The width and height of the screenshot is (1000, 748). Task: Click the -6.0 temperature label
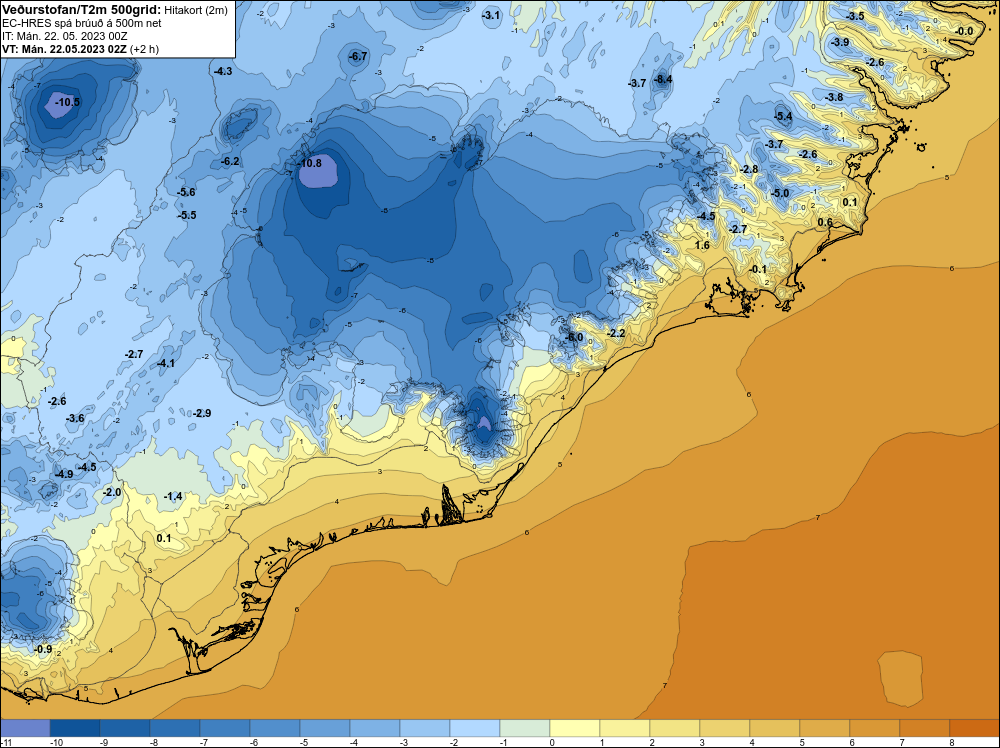[x=574, y=337]
